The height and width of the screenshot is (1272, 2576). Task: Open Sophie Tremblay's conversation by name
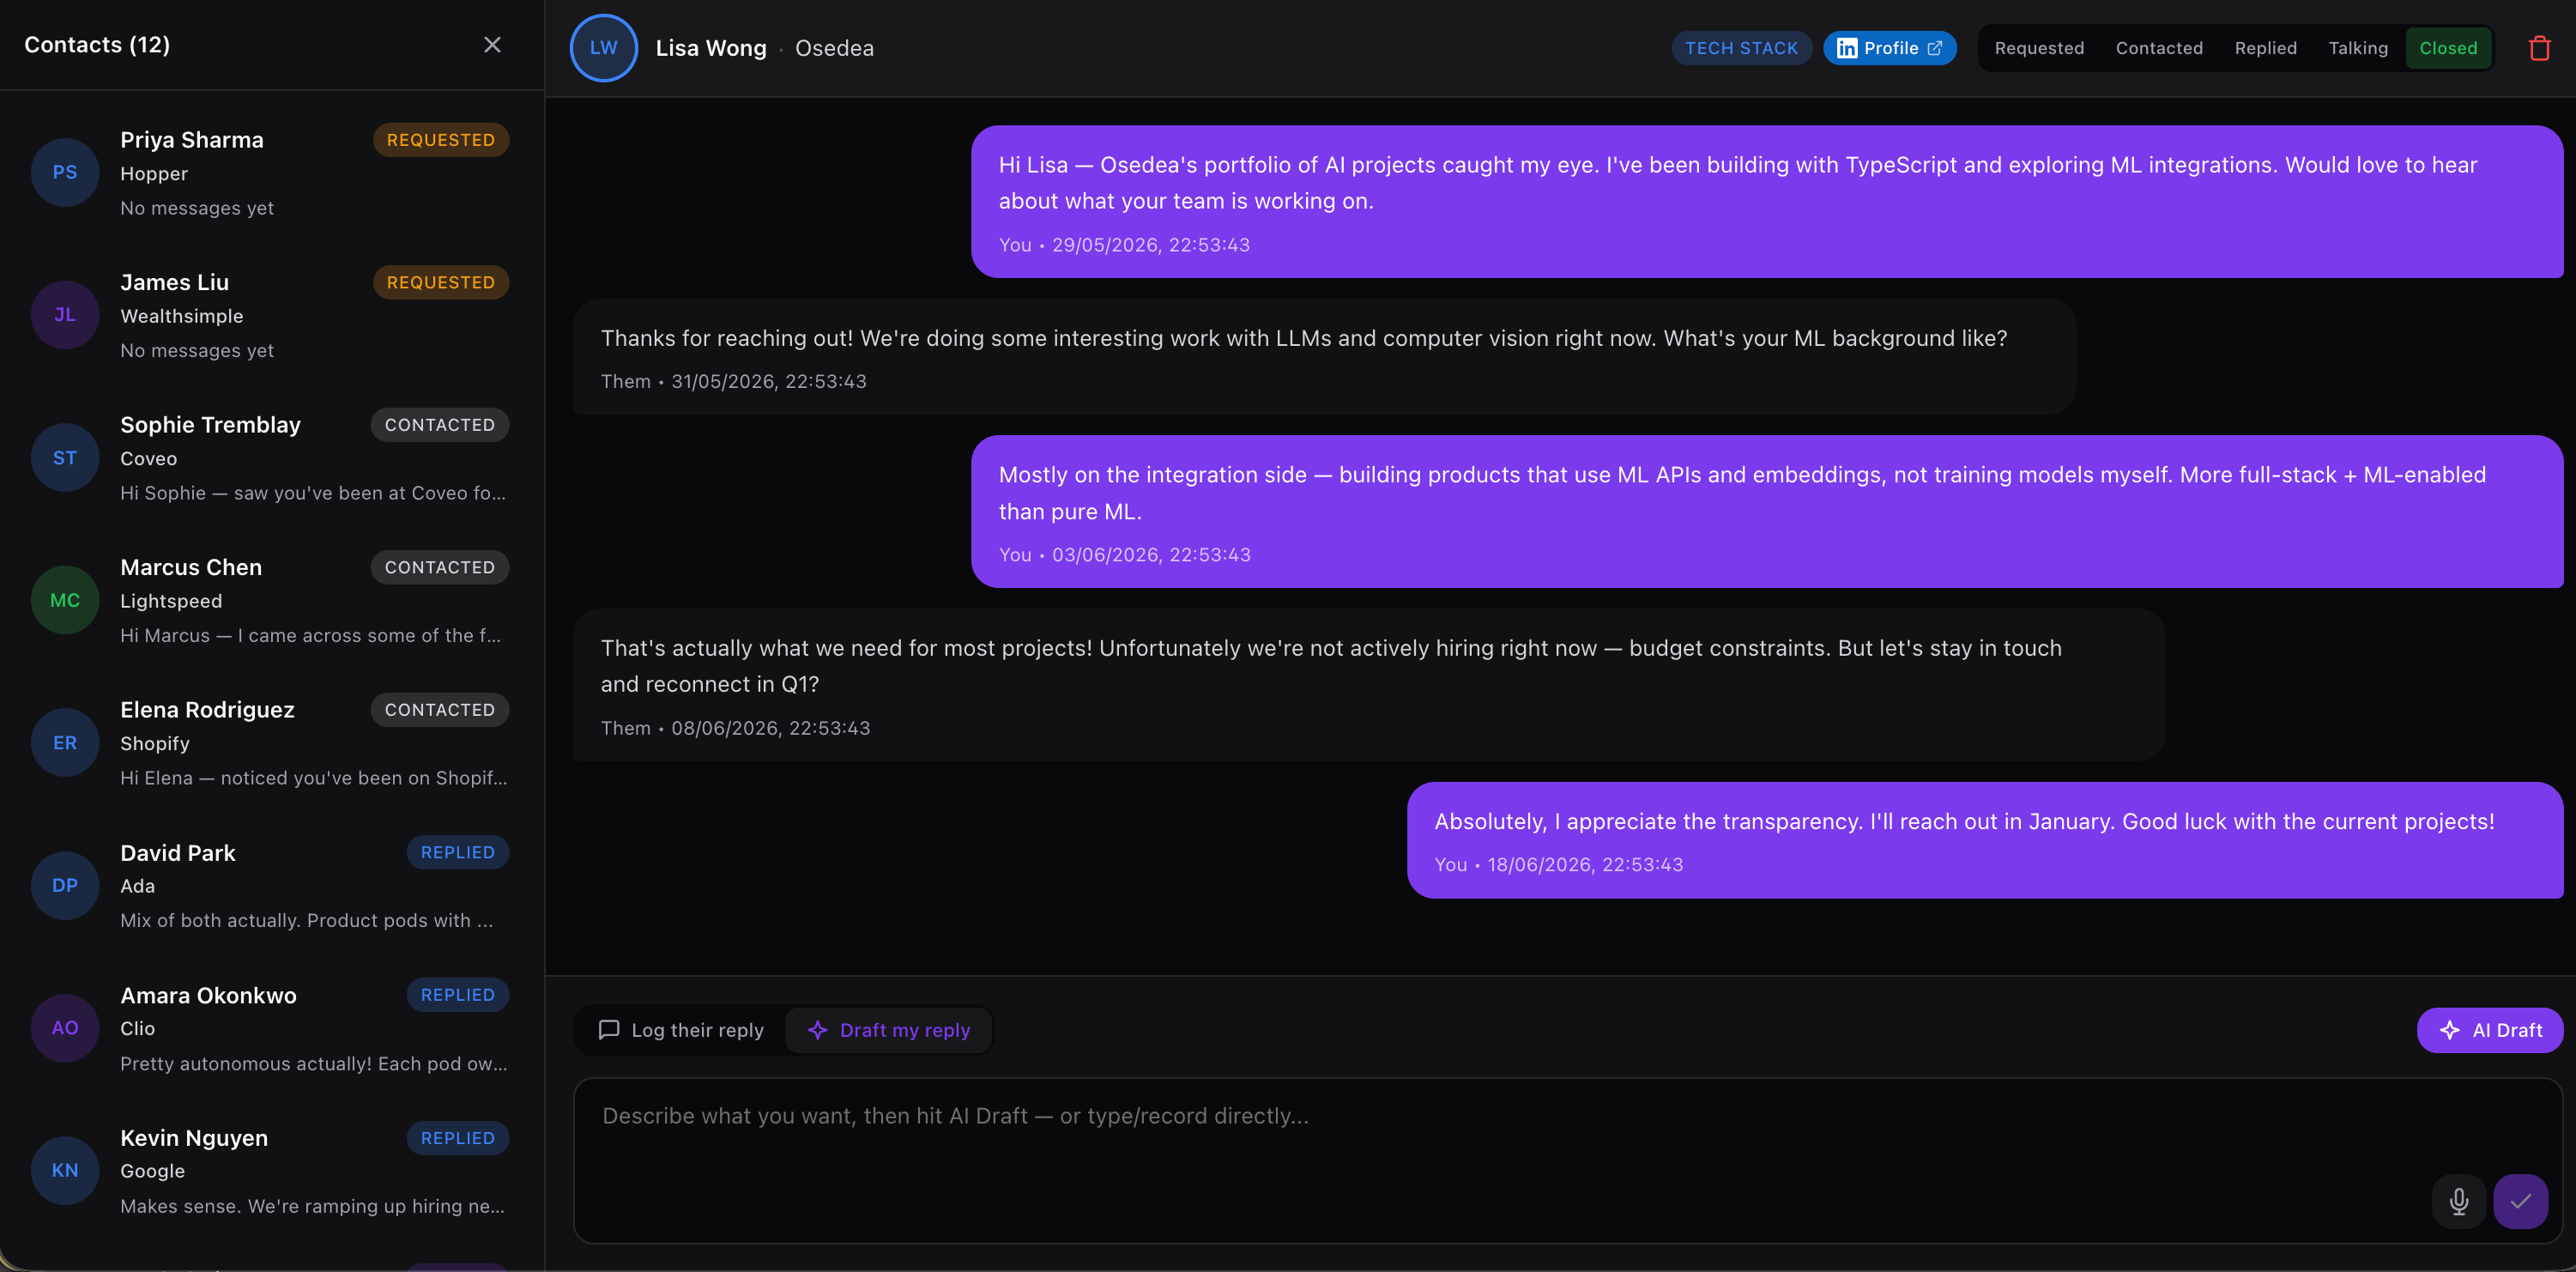point(210,425)
